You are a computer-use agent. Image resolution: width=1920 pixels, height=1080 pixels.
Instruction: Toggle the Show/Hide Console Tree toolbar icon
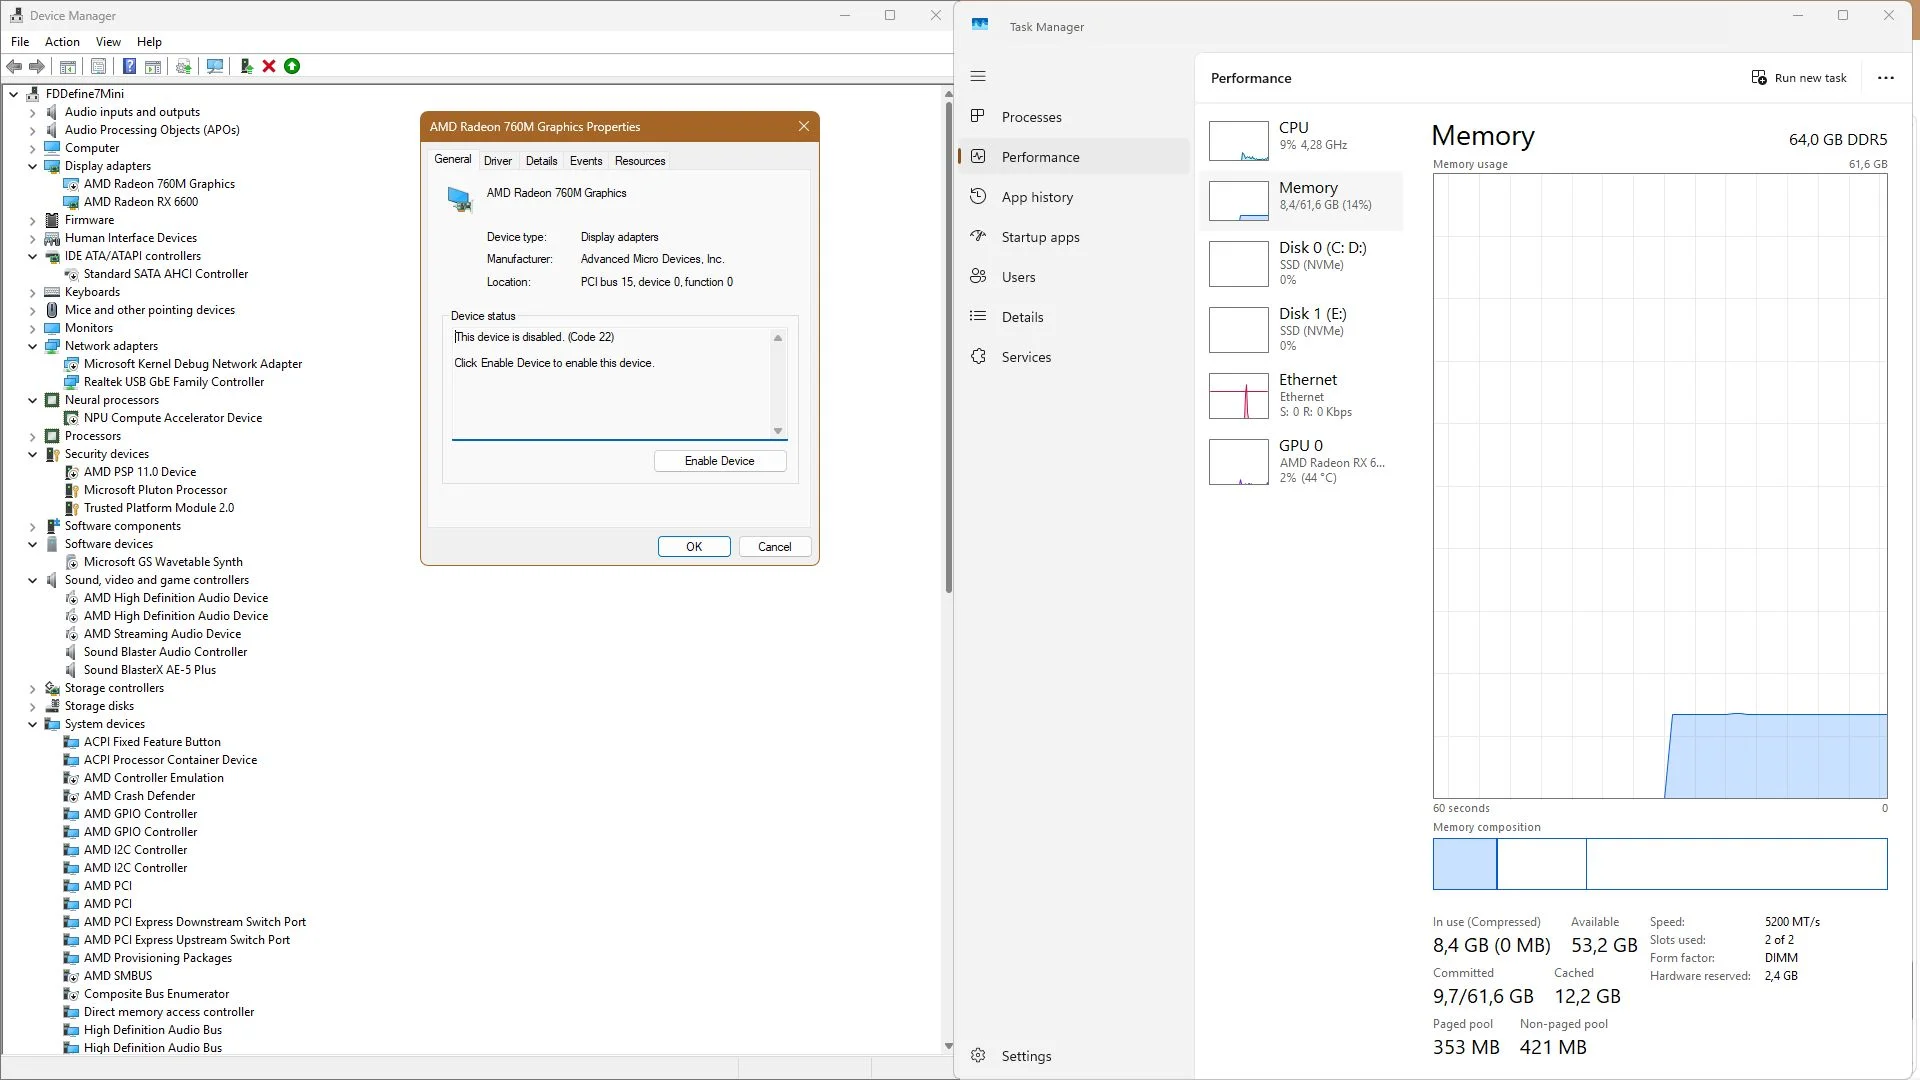68,67
